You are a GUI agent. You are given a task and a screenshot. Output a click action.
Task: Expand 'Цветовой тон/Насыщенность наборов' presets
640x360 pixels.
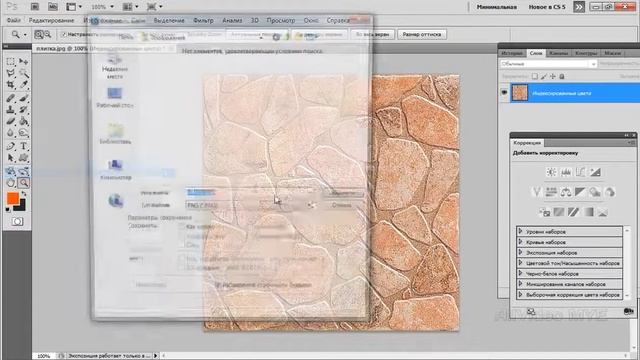pyautogui.click(x=520, y=263)
